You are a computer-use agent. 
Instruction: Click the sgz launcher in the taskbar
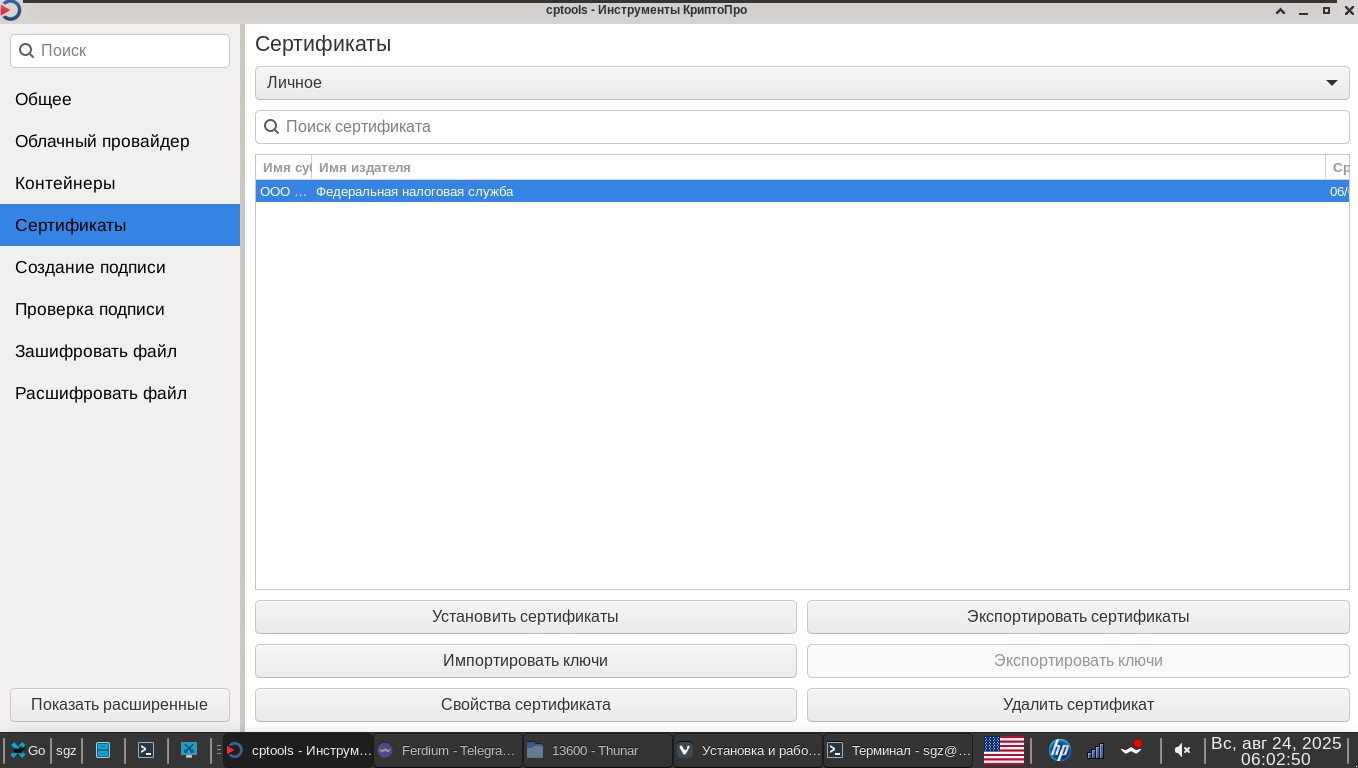click(x=66, y=750)
